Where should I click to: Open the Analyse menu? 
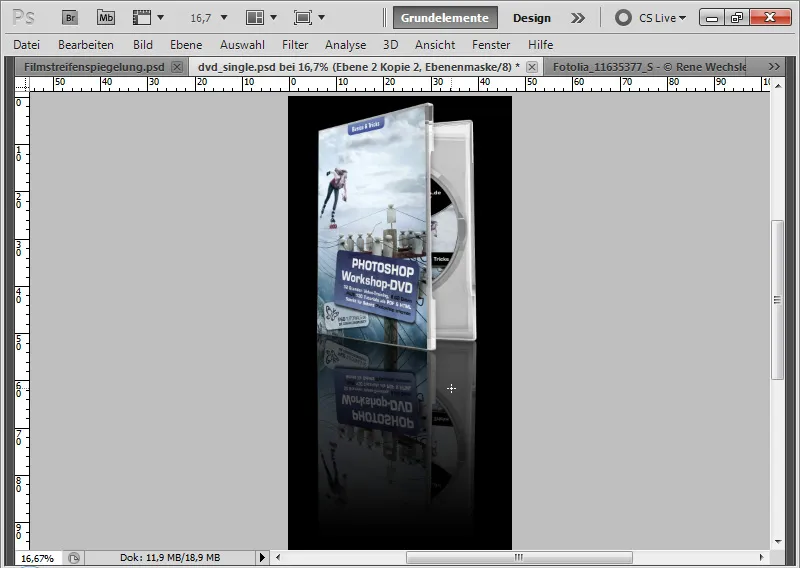click(345, 45)
